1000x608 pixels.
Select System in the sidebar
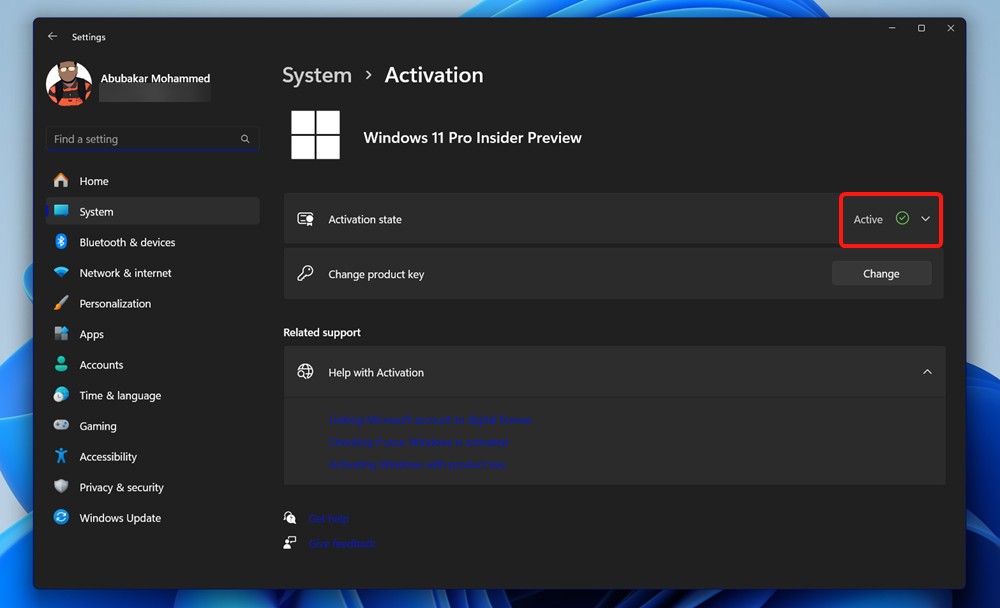(x=152, y=211)
